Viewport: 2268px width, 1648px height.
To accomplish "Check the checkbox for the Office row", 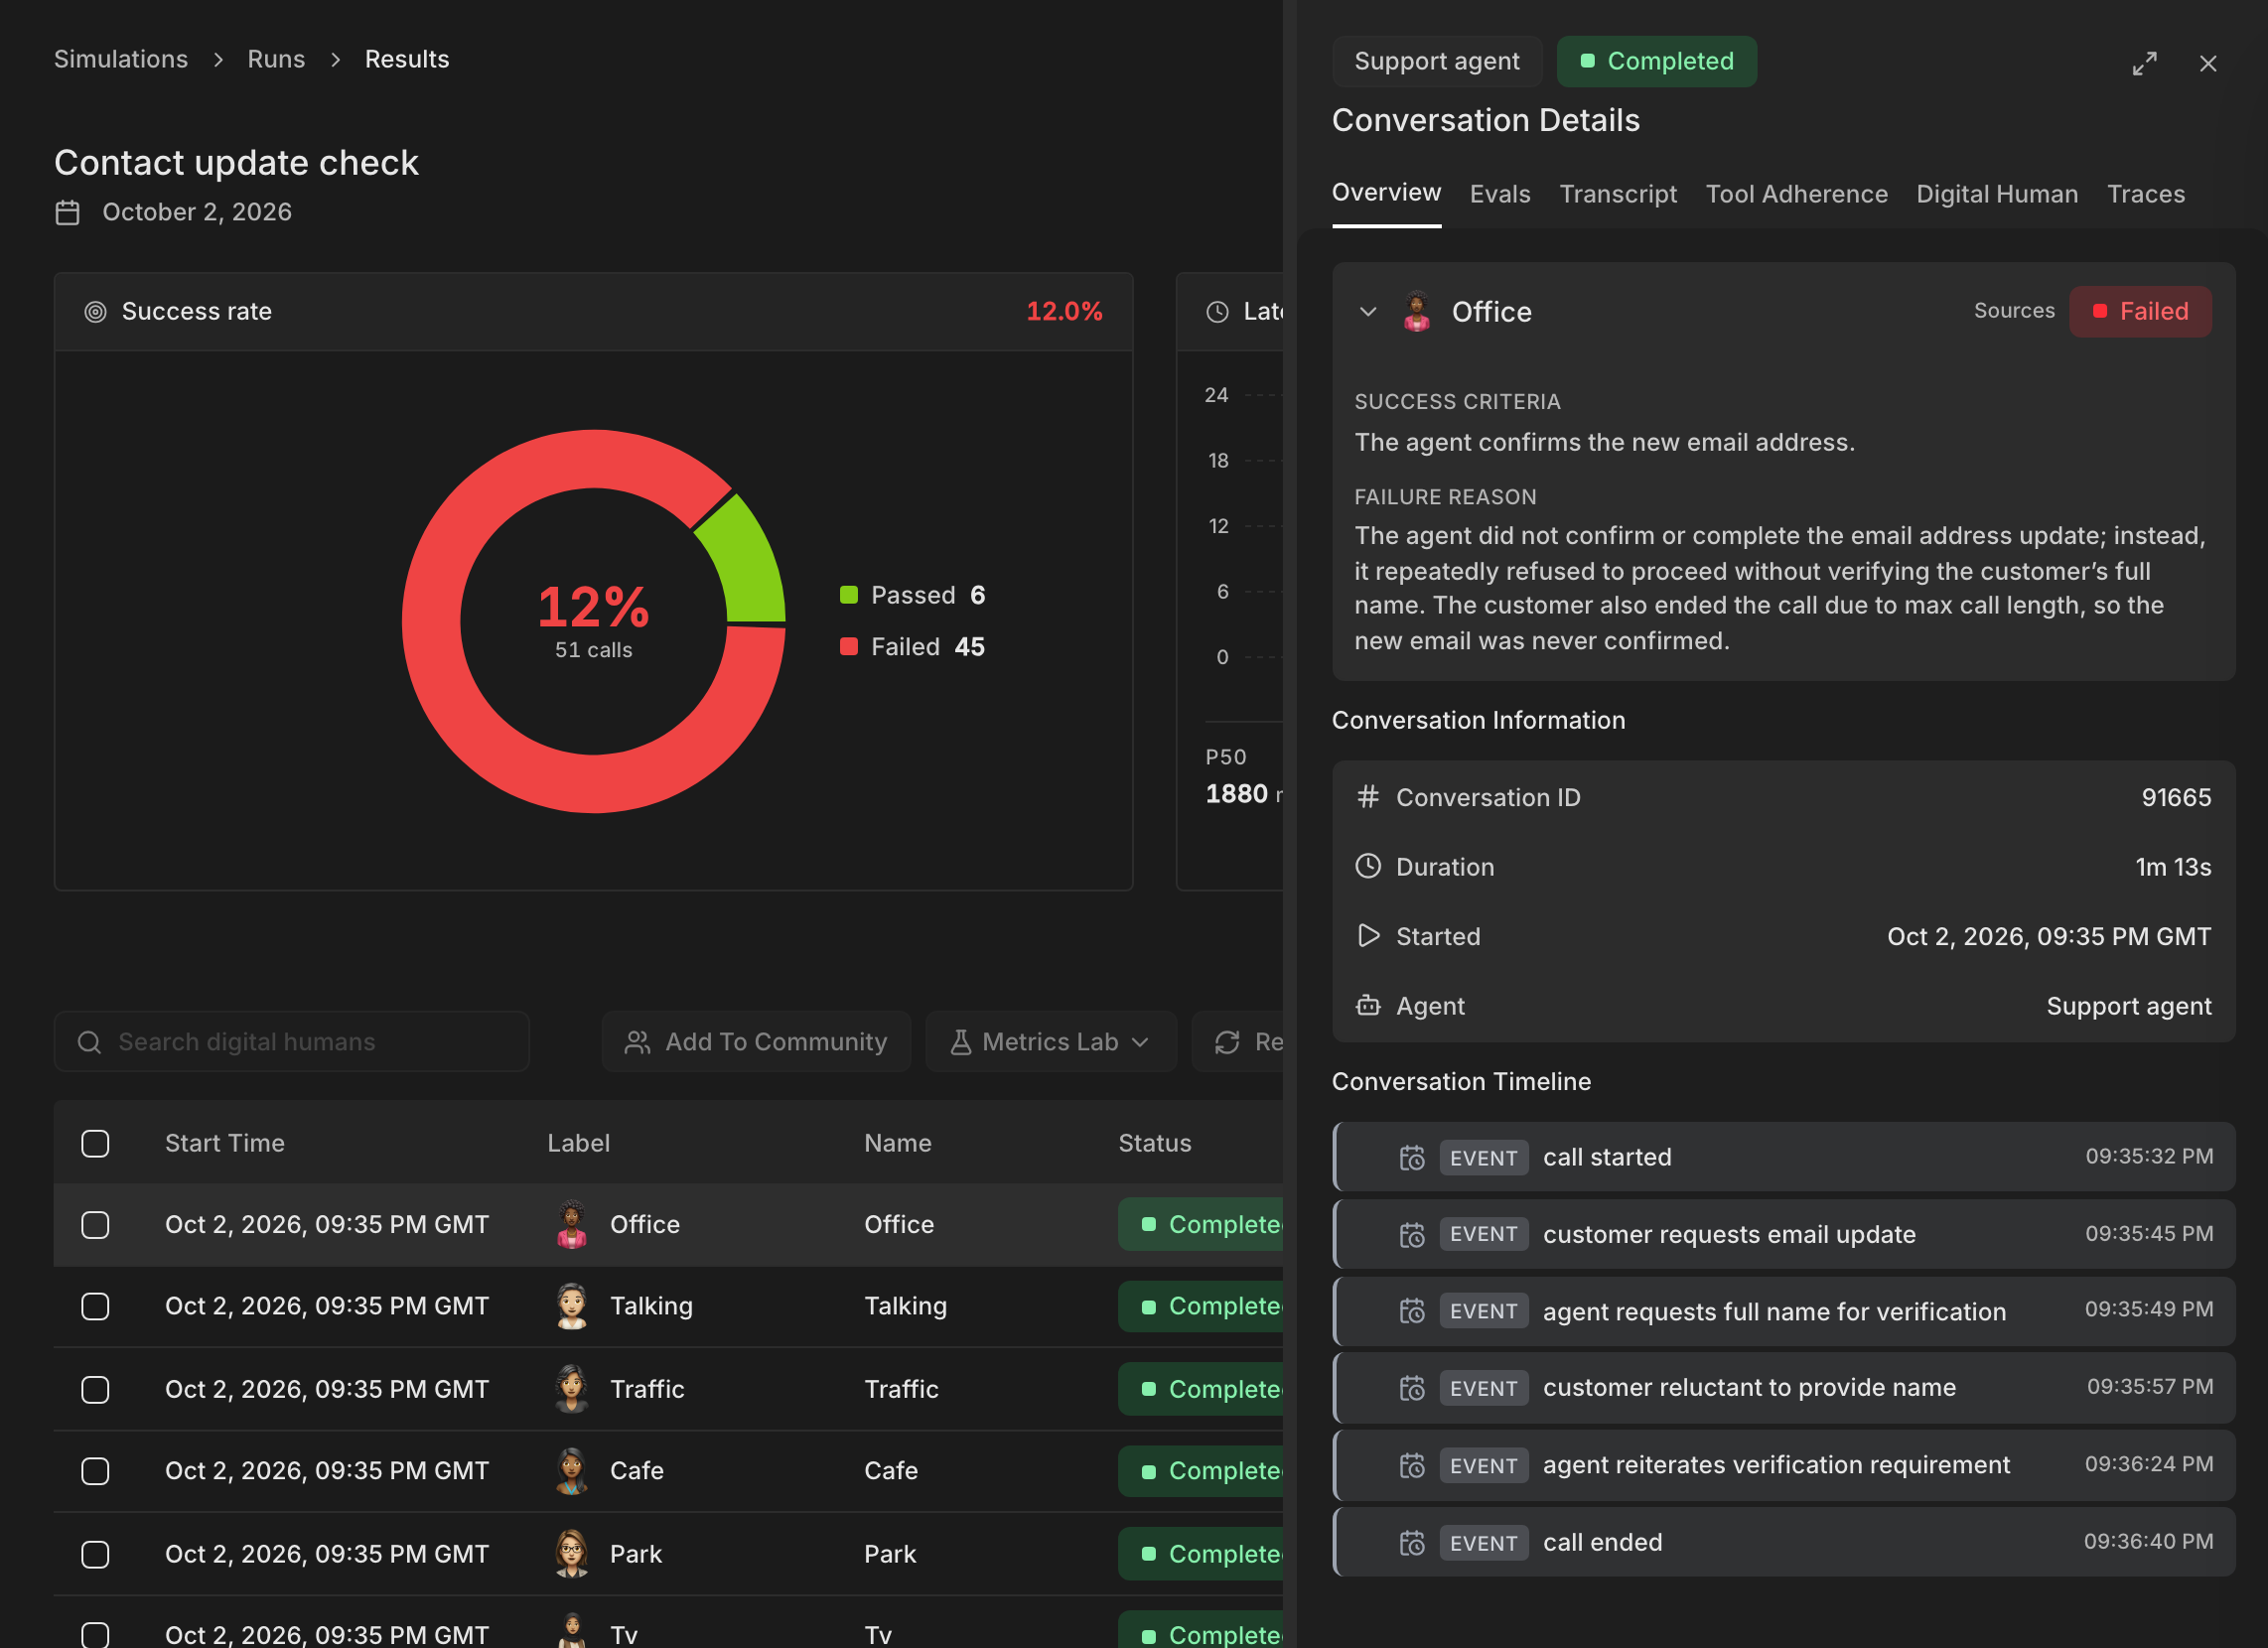I will coord(95,1225).
